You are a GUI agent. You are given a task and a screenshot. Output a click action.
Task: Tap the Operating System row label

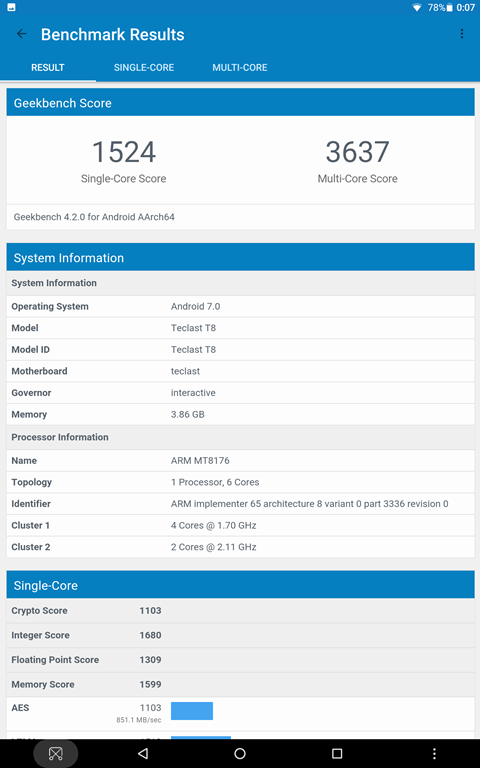[x=50, y=307]
